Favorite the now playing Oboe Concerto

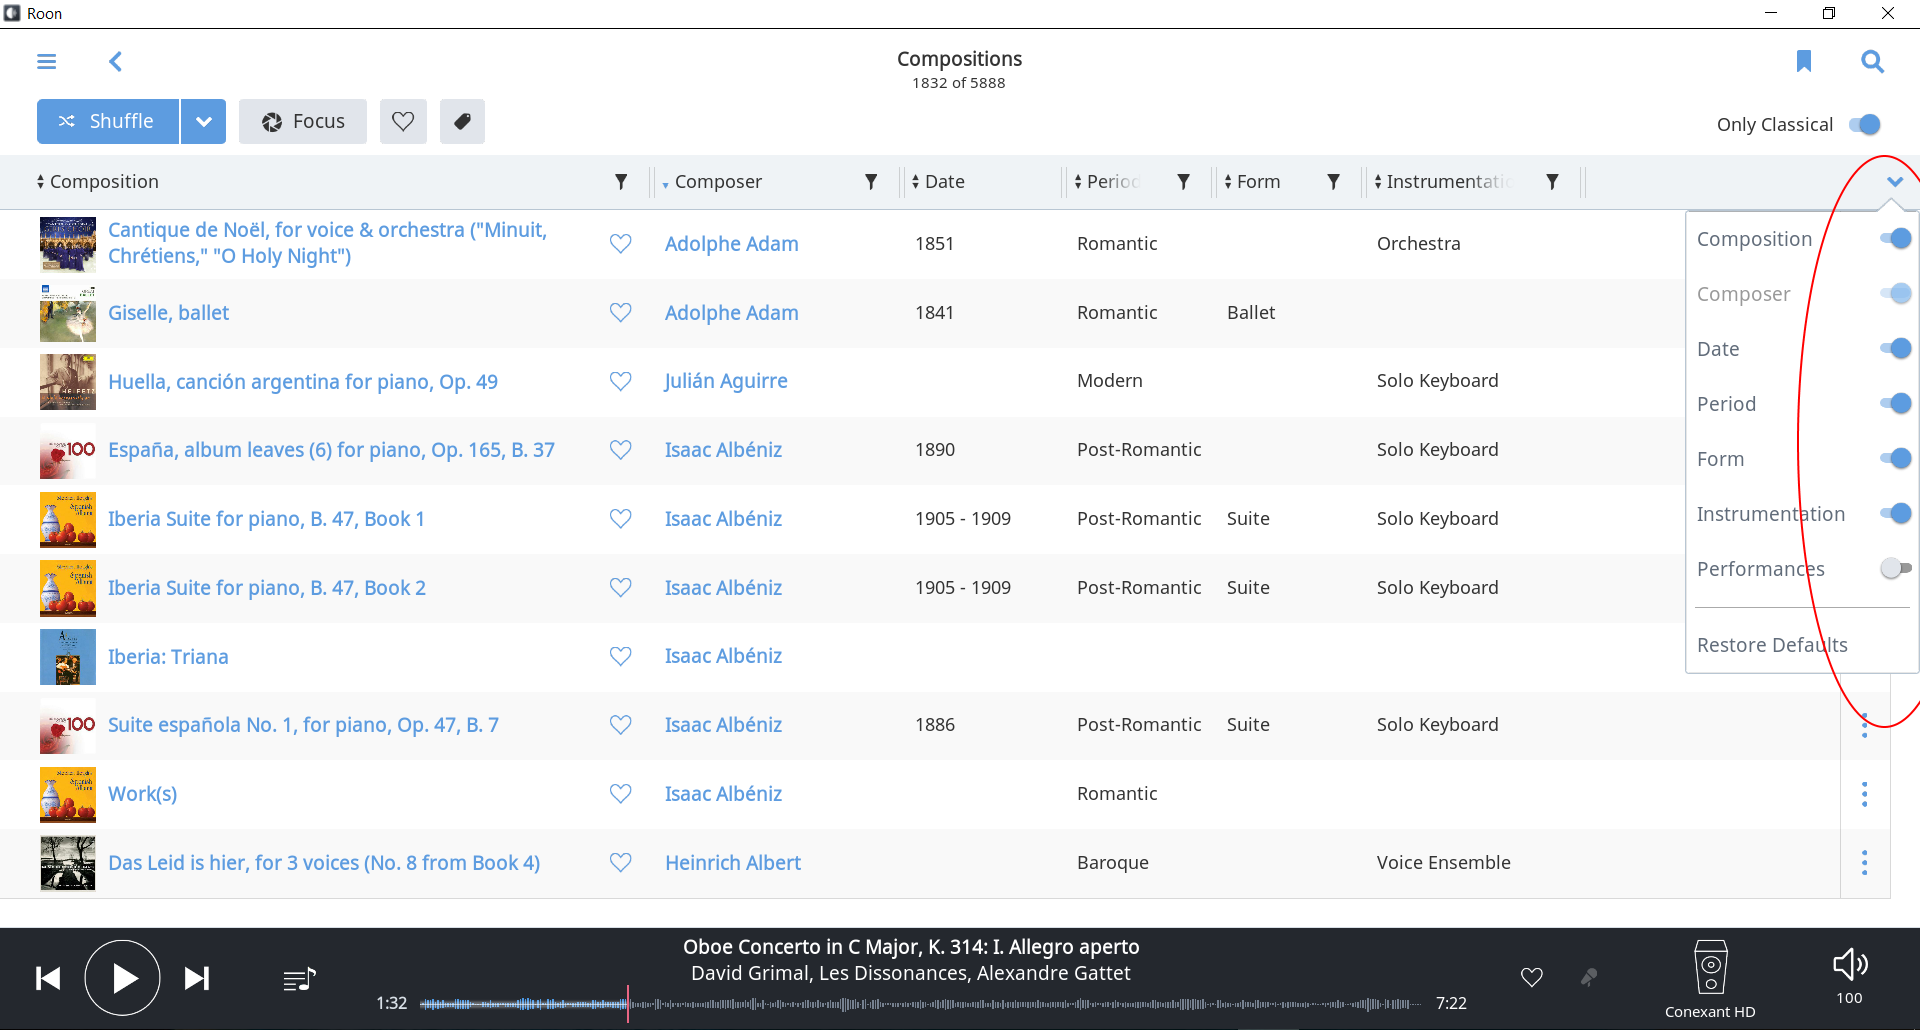click(1531, 977)
